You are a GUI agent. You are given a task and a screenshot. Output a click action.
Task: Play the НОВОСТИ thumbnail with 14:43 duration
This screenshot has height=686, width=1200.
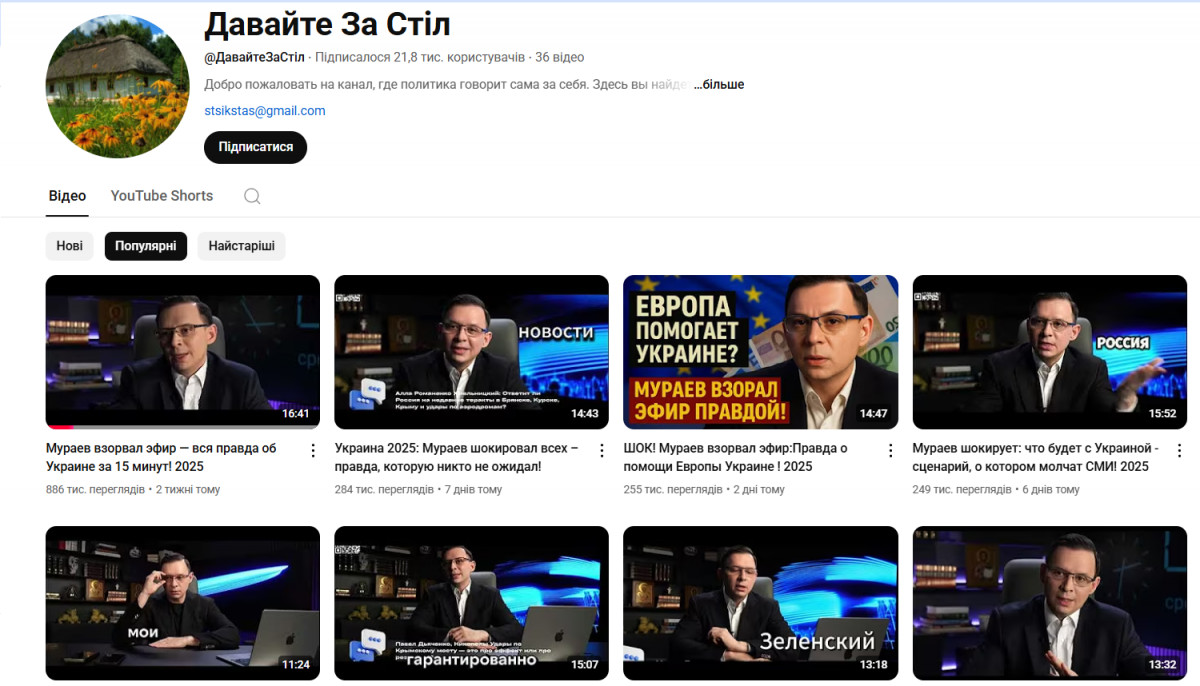pyautogui.click(x=472, y=352)
